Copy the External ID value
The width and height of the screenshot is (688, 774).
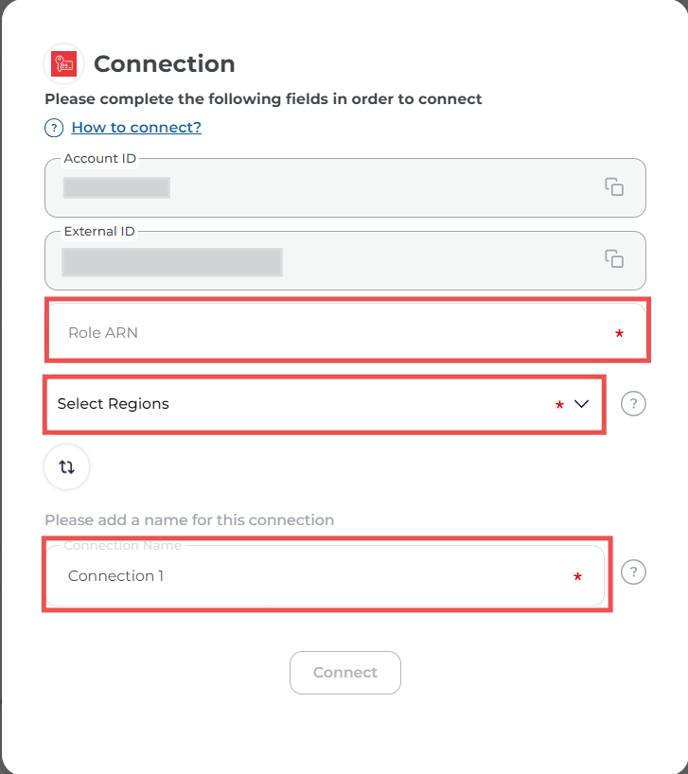(x=614, y=259)
